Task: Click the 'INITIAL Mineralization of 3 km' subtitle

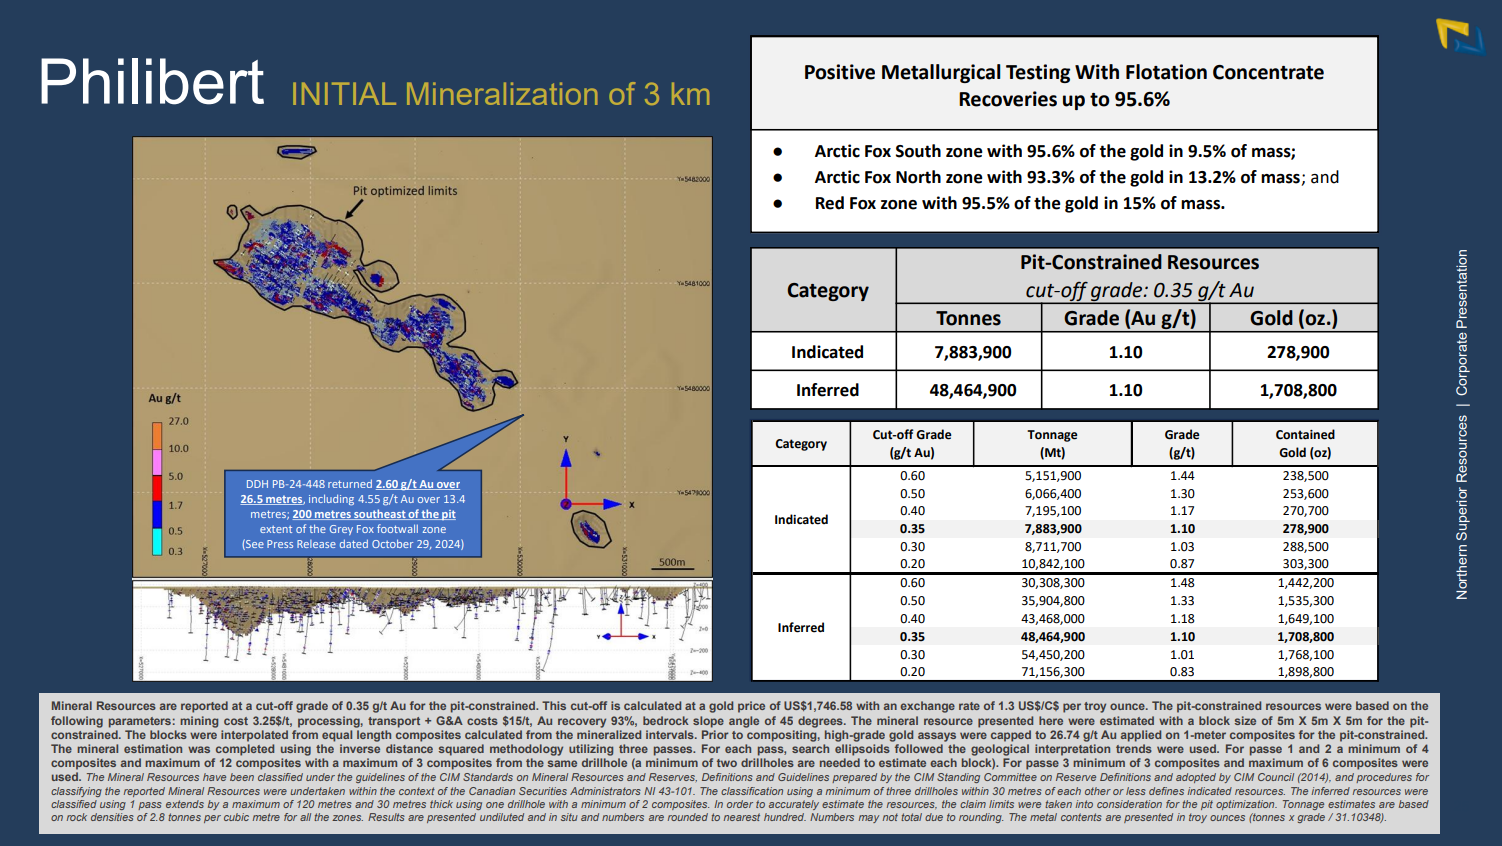Action: (500, 94)
